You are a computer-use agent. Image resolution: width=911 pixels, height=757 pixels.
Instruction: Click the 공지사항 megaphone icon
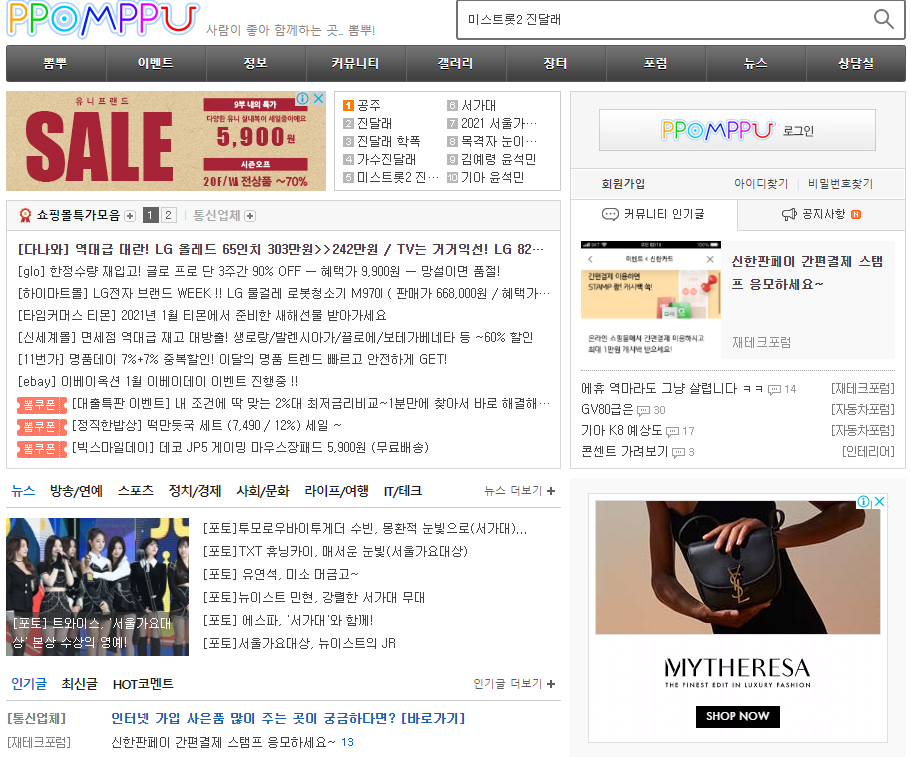pyautogui.click(x=789, y=214)
